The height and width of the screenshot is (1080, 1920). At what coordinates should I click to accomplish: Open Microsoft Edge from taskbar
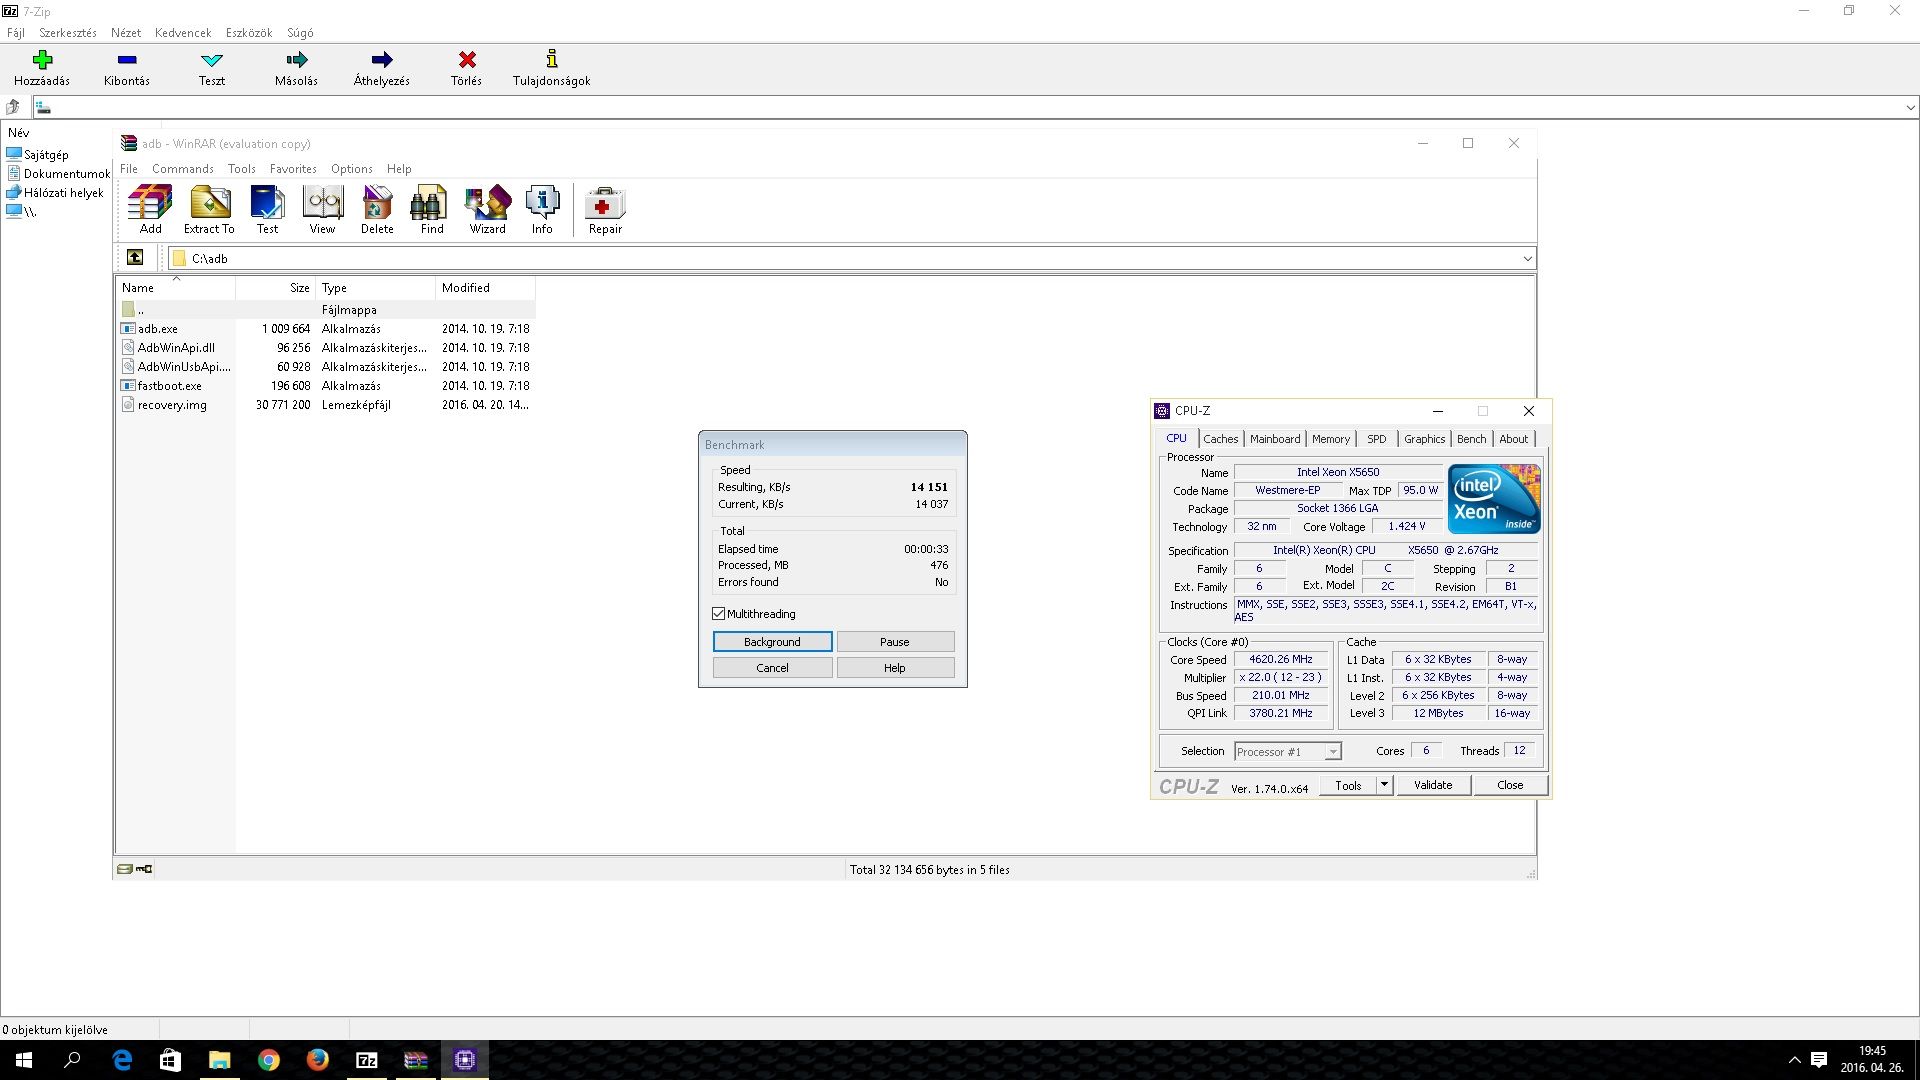tap(122, 1060)
